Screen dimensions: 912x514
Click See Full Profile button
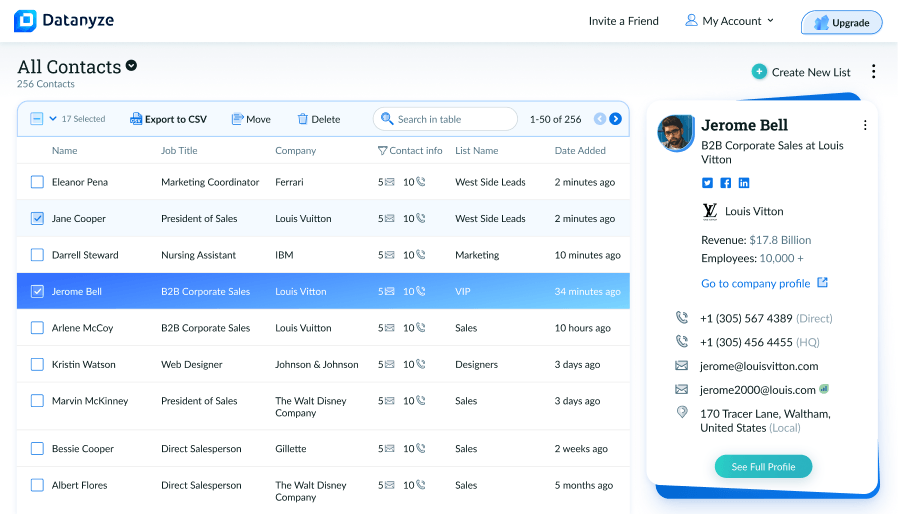pyautogui.click(x=763, y=466)
